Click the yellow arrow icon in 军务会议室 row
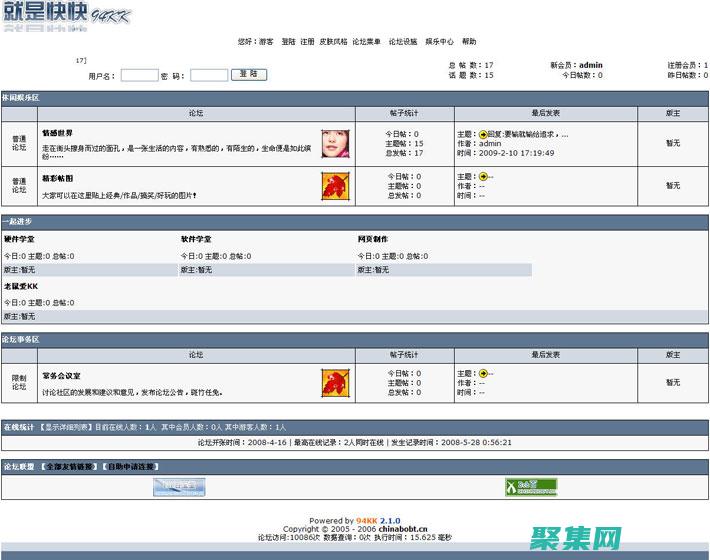 click(483, 373)
